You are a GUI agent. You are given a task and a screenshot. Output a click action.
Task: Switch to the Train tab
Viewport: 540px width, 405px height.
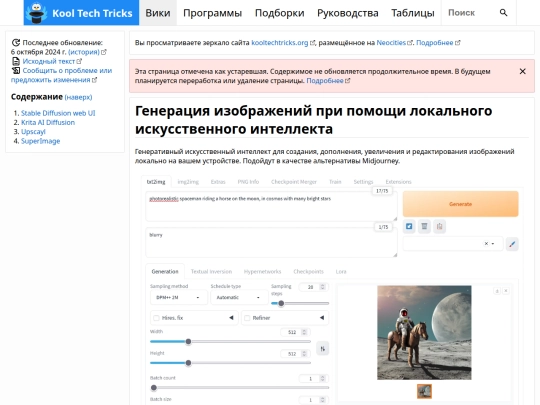tap(335, 182)
